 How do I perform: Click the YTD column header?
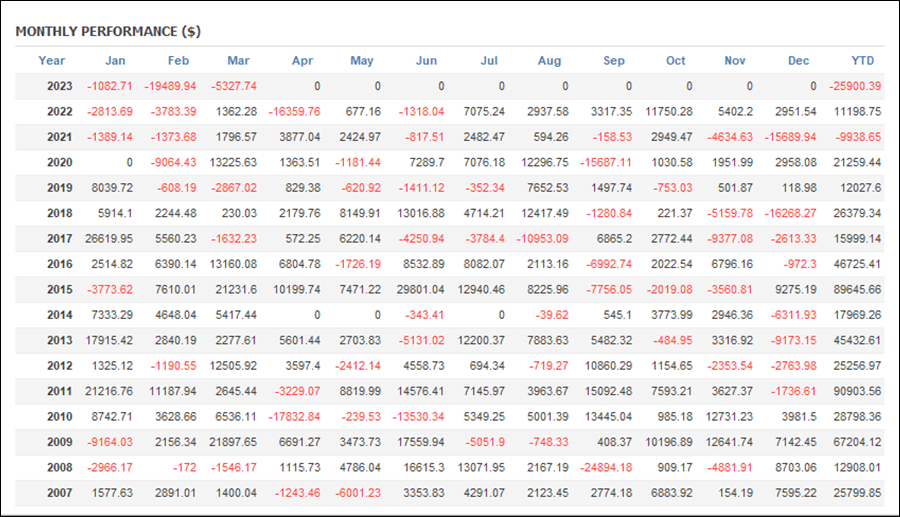[x=863, y=61]
